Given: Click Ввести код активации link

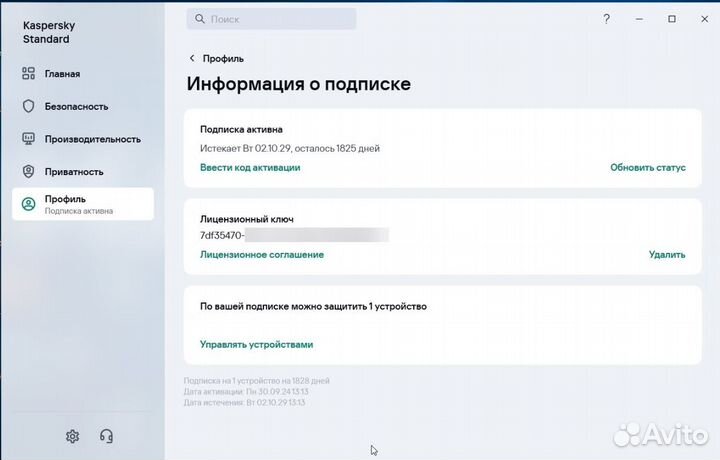Looking at the screenshot, I should pyautogui.click(x=250, y=168).
